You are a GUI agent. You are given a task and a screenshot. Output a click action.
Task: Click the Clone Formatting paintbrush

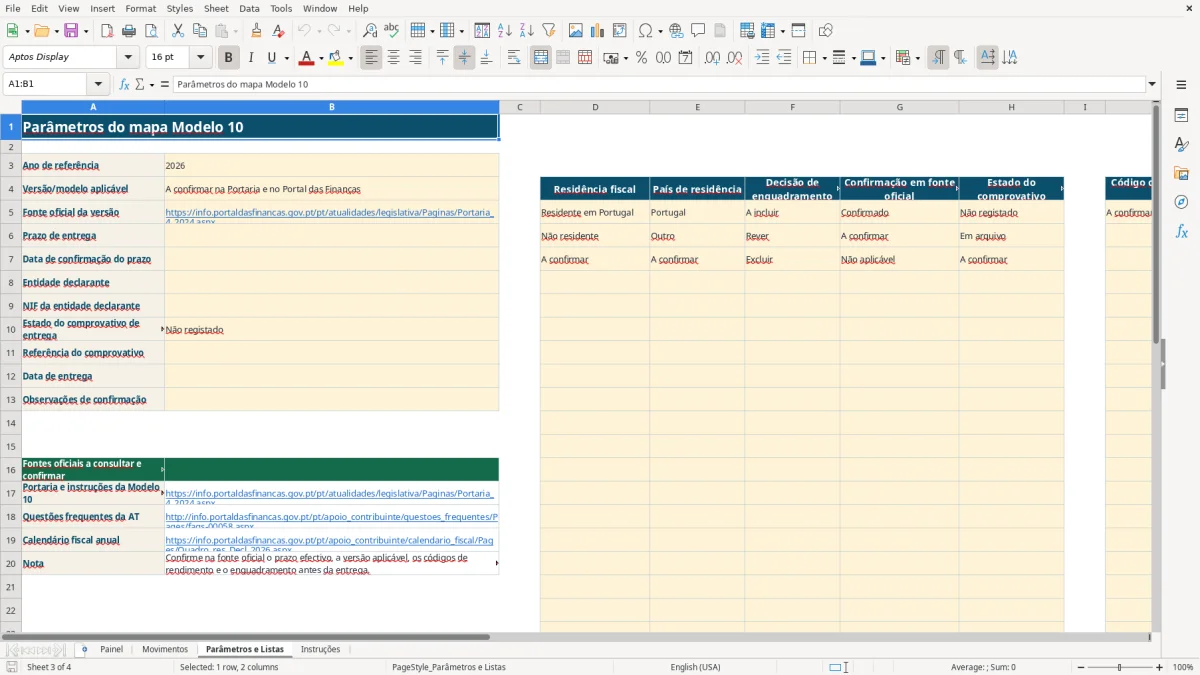pos(257,31)
